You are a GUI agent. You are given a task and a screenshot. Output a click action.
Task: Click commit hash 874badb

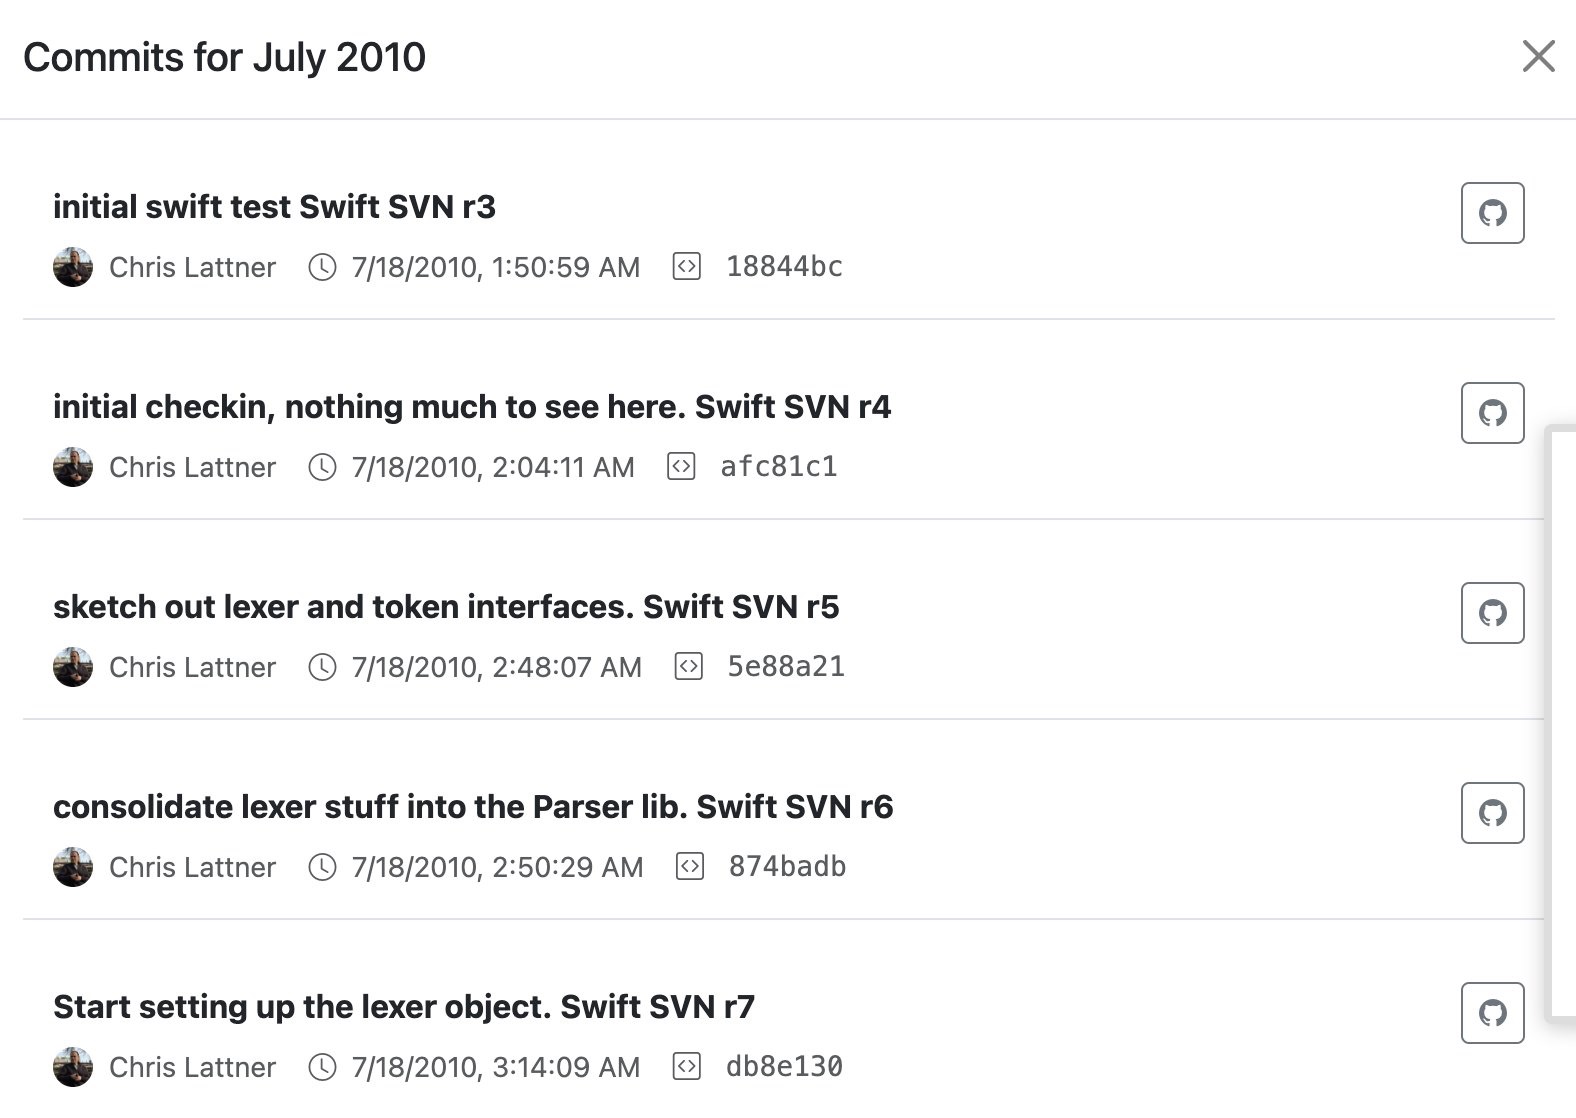coord(787,867)
